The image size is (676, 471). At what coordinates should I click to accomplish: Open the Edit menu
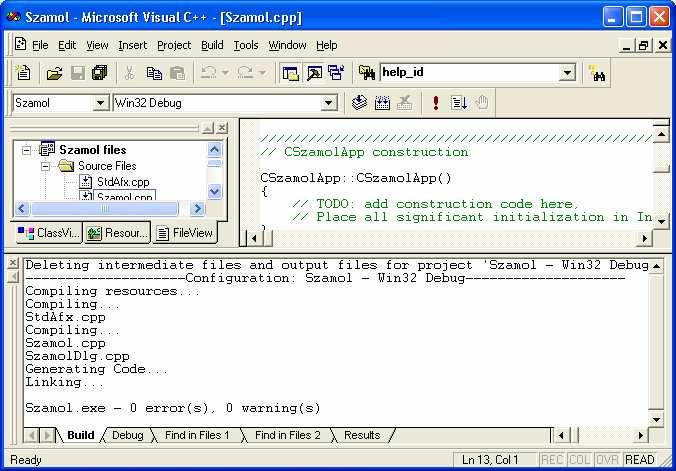(x=67, y=45)
